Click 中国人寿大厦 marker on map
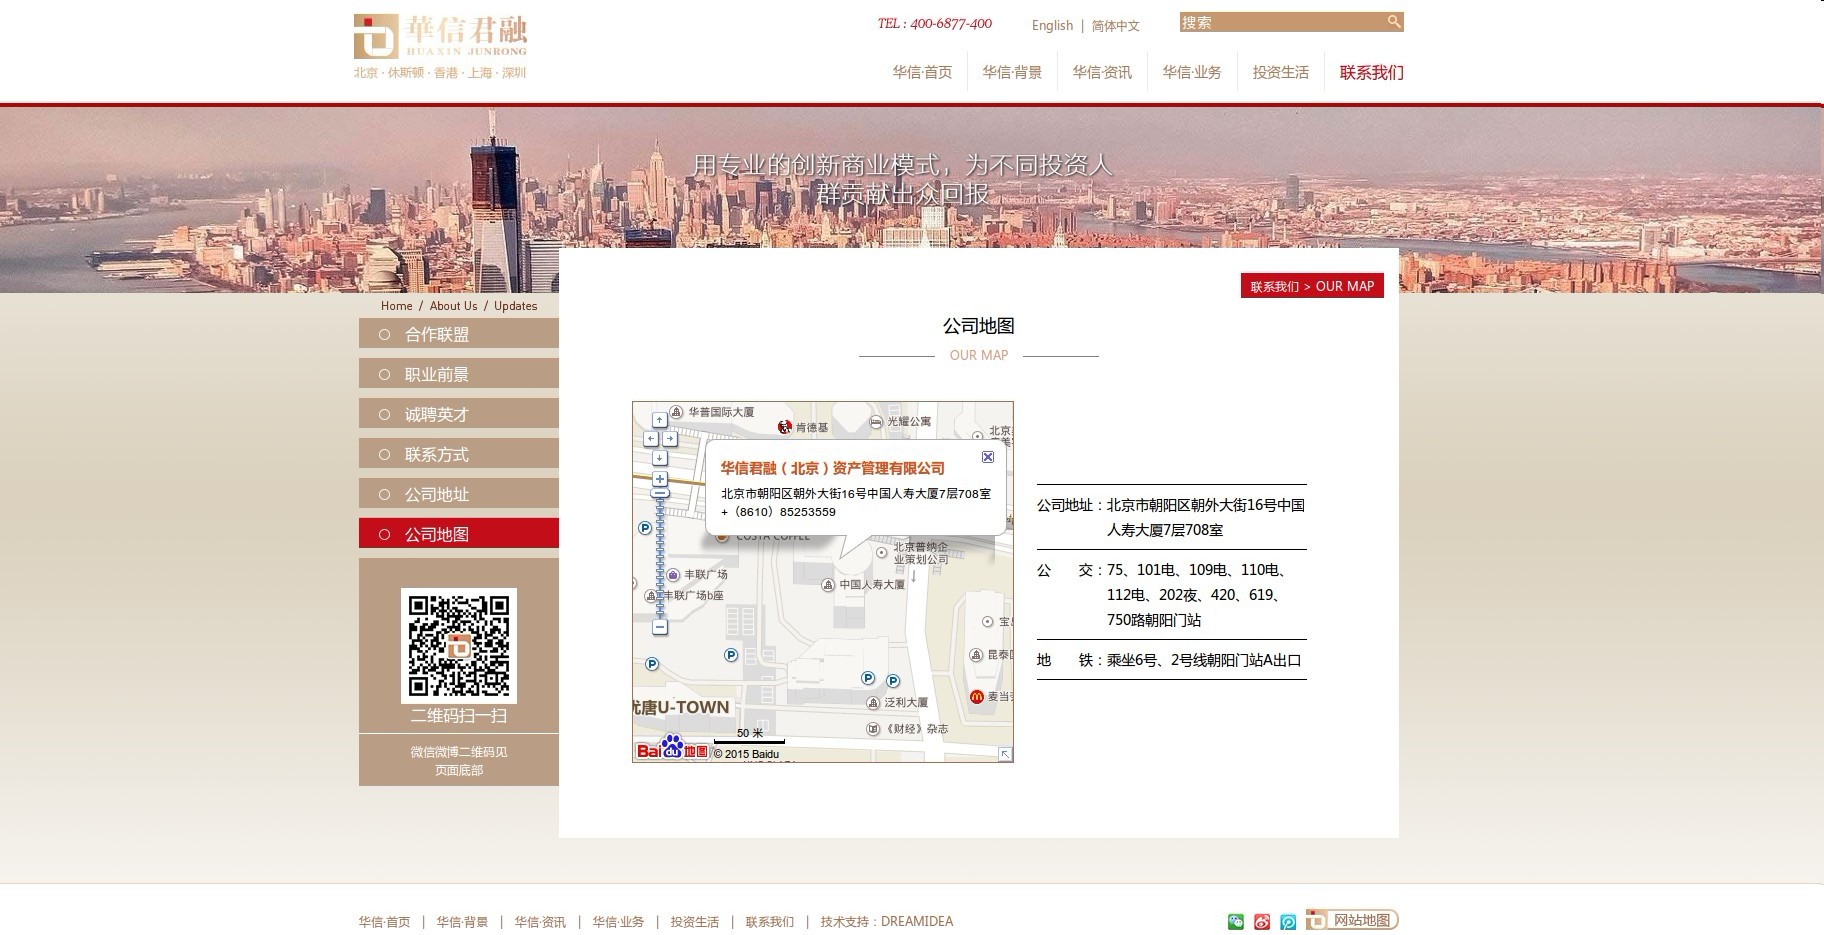Image resolution: width=1824 pixels, height=935 pixels. point(828,584)
